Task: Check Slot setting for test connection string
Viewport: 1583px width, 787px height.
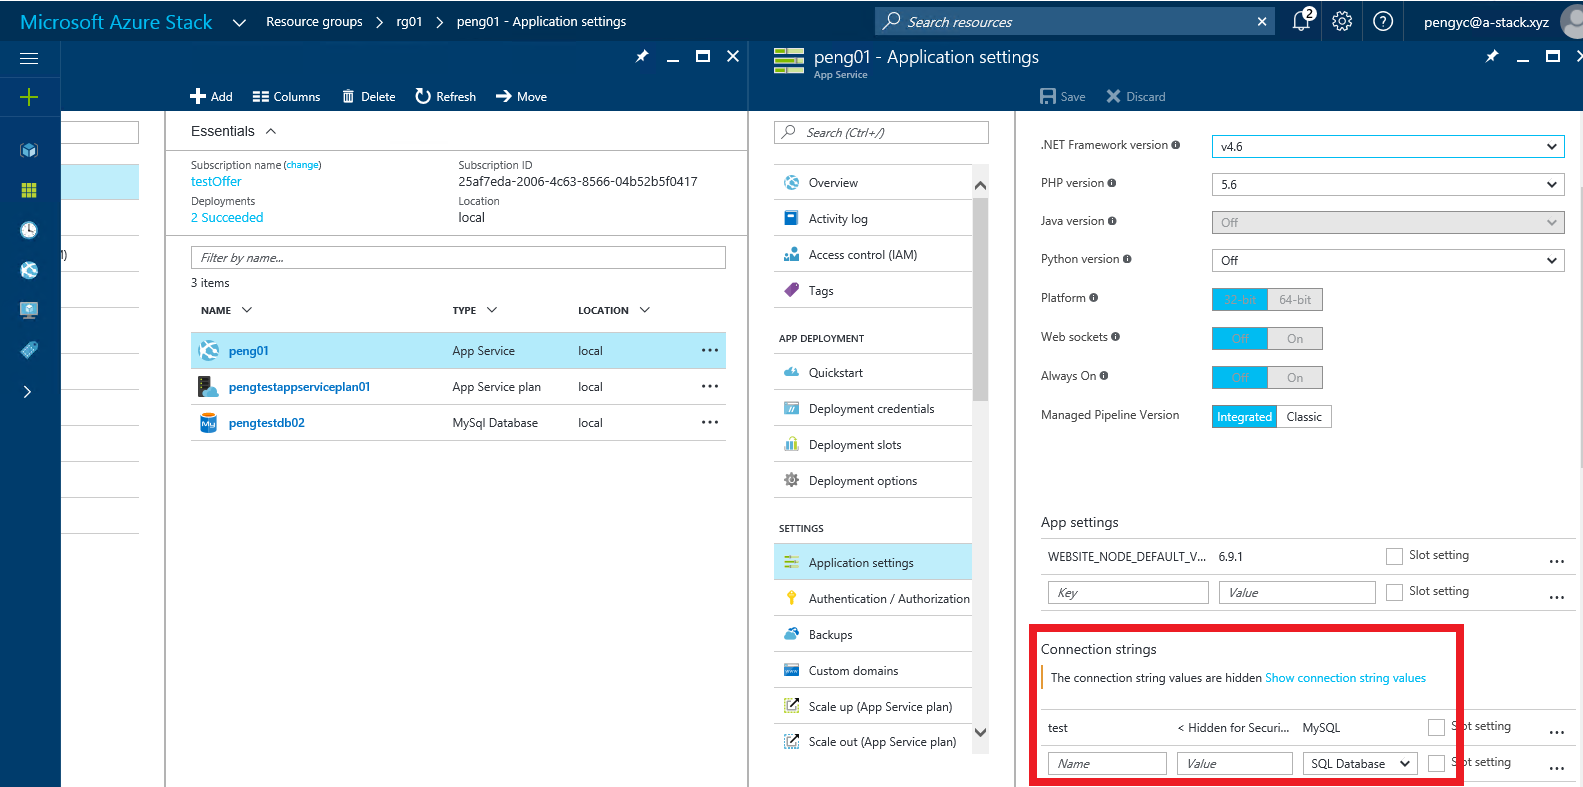Action: 1436,727
